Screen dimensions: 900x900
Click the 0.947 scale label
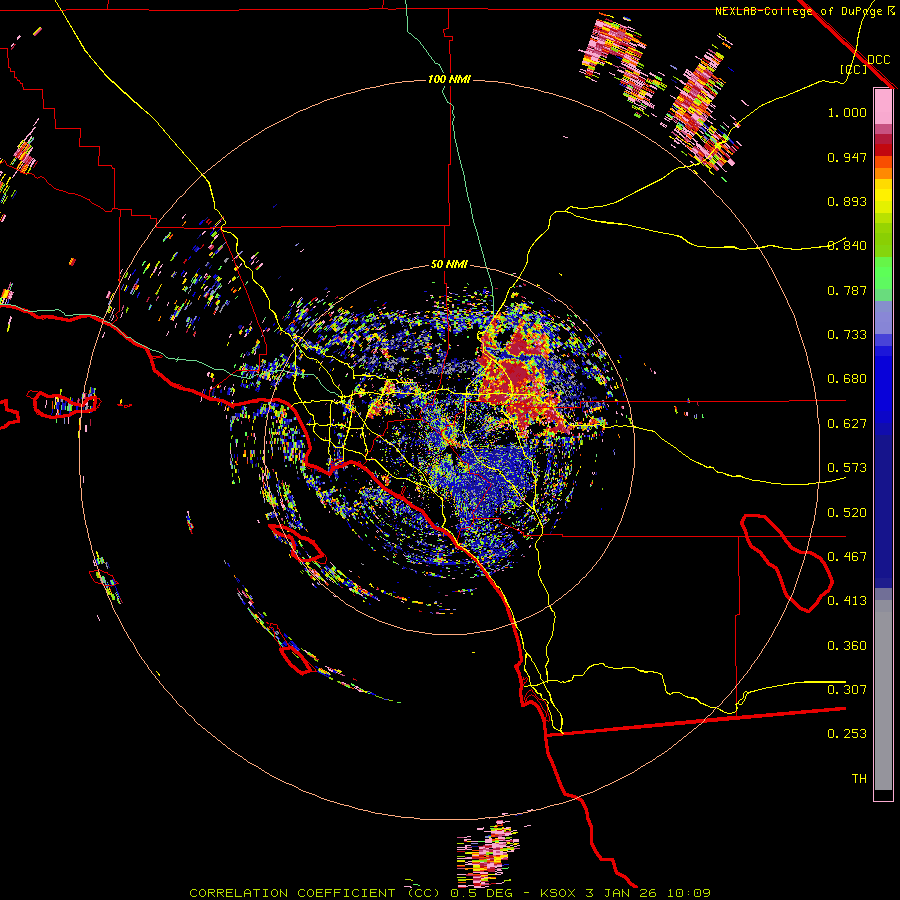point(847,157)
